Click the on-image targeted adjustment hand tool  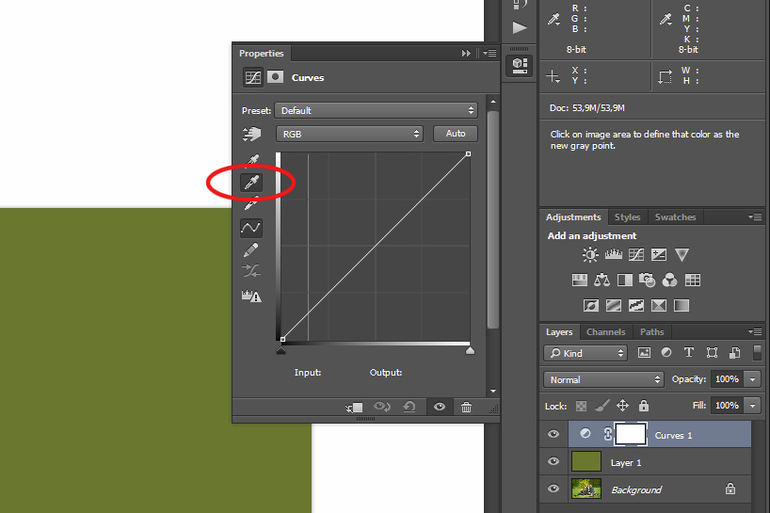[x=251, y=134]
